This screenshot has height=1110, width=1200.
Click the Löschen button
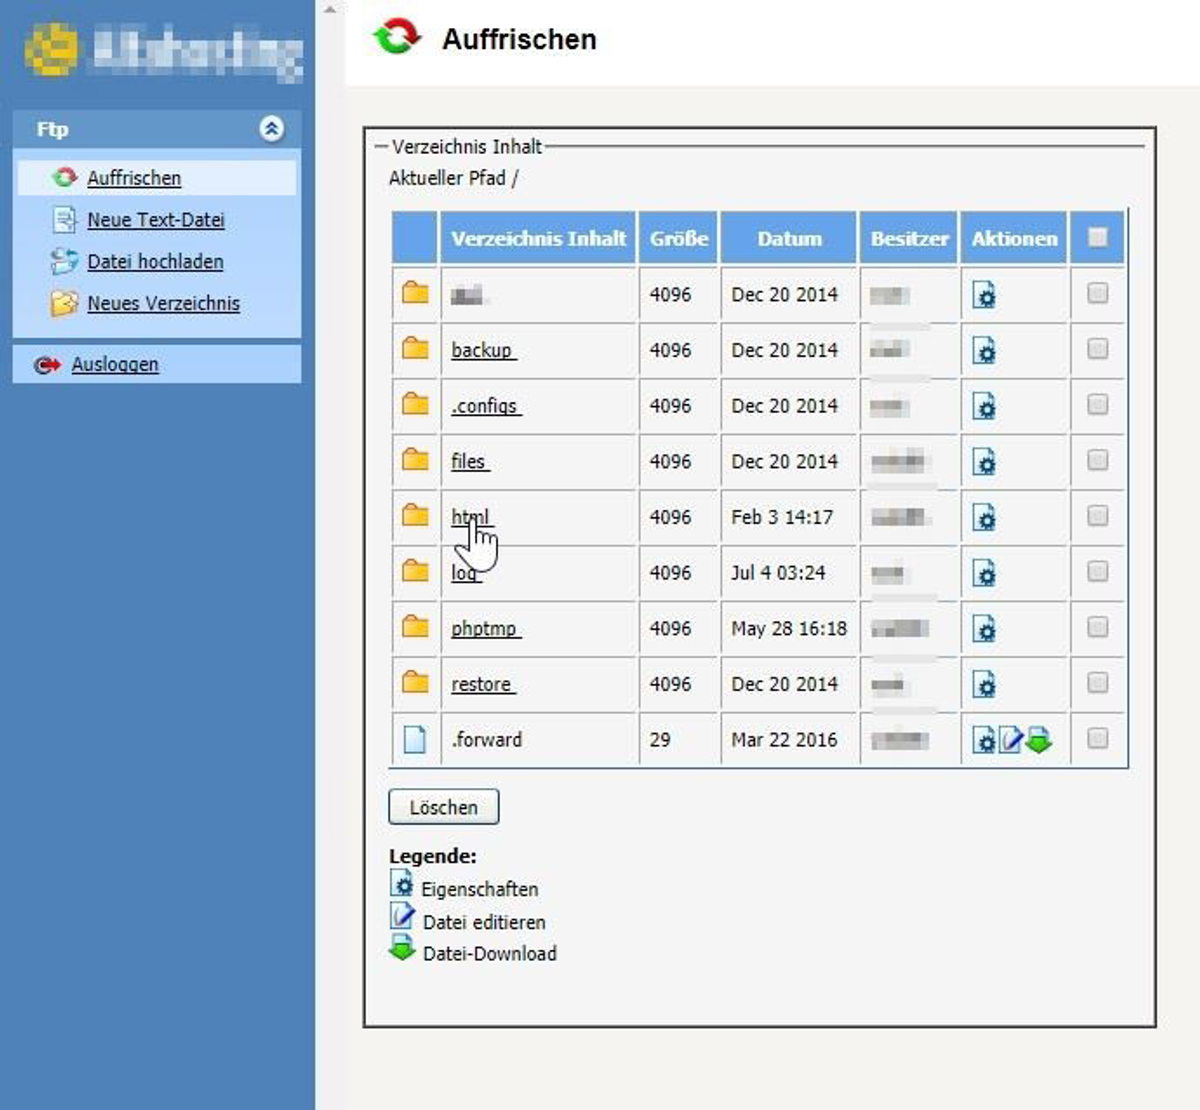pos(443,807)
